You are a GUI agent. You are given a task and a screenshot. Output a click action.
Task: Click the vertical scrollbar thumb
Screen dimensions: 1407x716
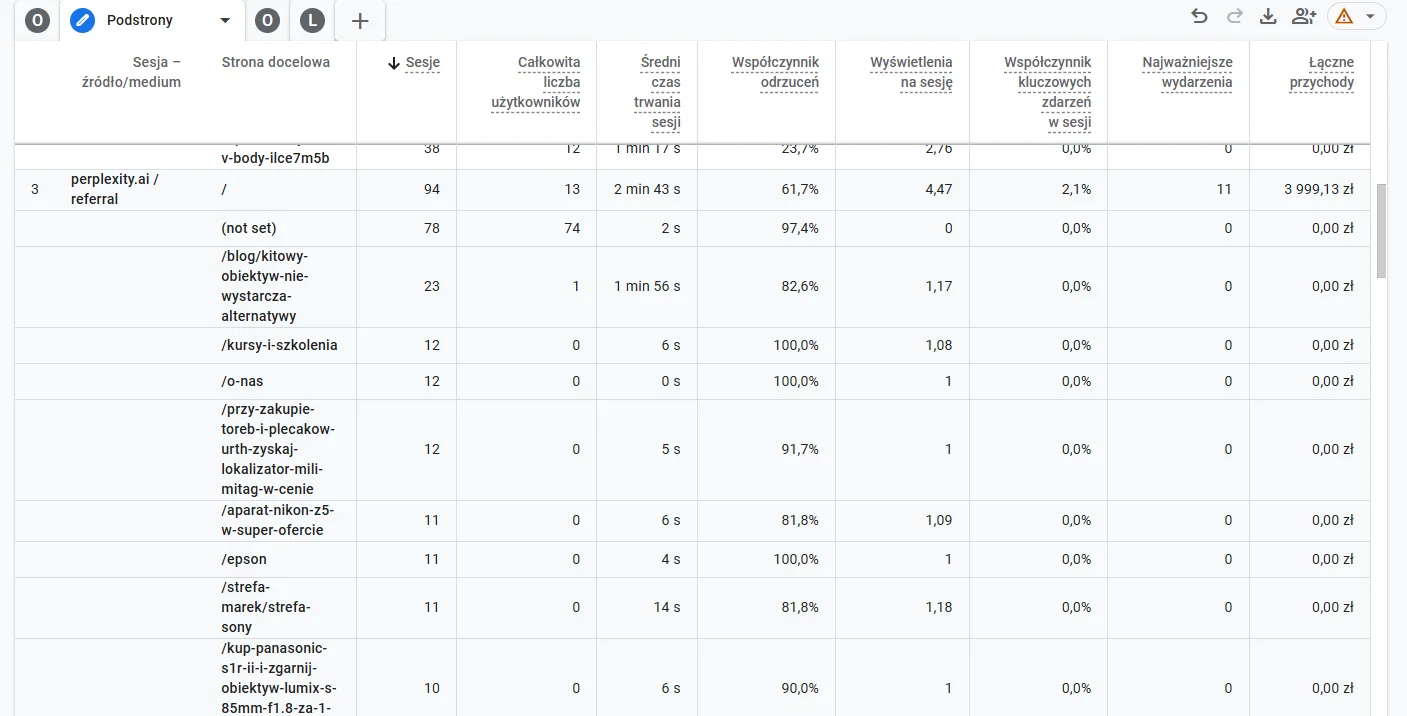click(x=1382, y=230)
